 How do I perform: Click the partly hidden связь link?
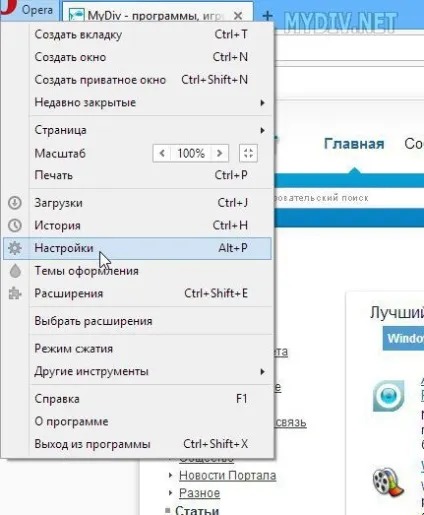point(291,422)
